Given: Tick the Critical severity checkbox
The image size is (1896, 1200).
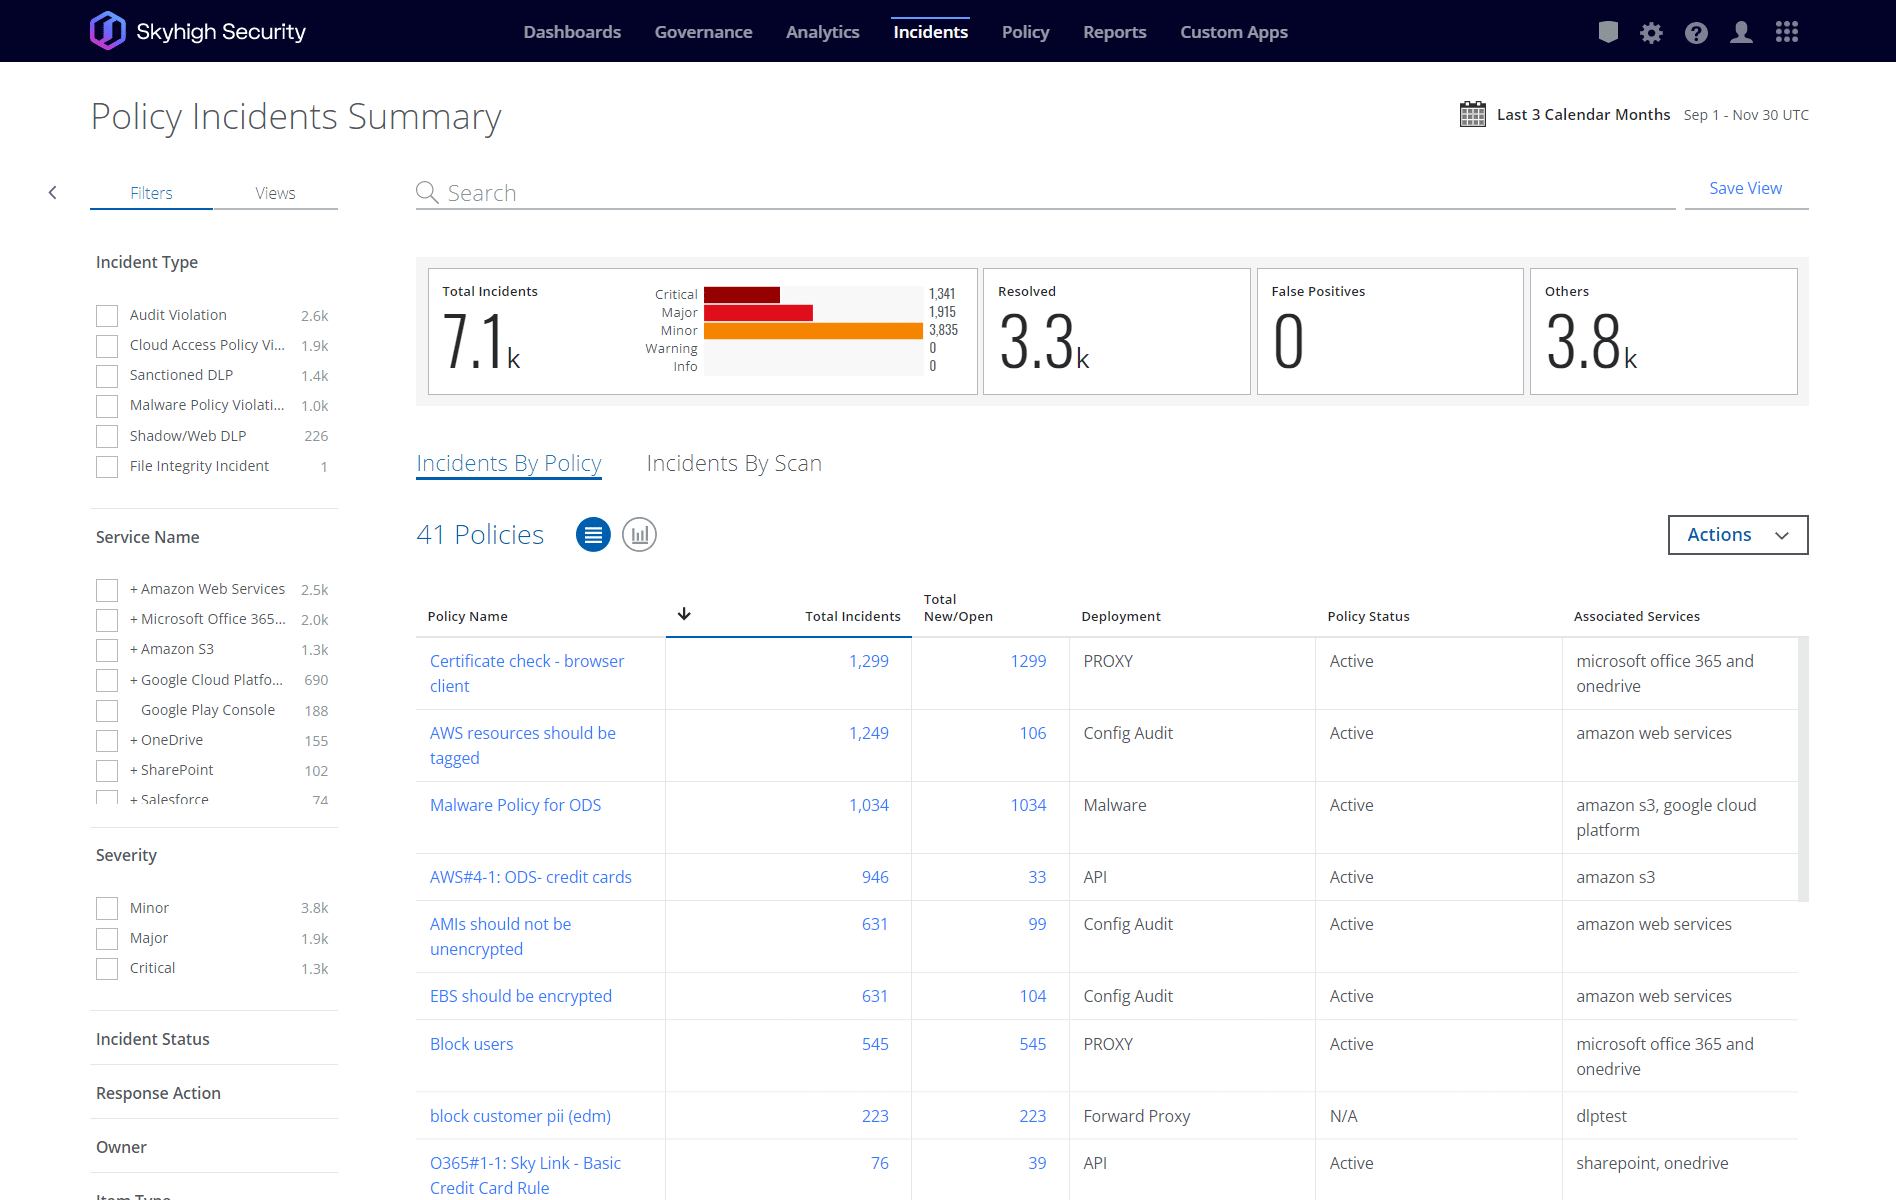Looking at the screenshot, I should pos(107,969).
